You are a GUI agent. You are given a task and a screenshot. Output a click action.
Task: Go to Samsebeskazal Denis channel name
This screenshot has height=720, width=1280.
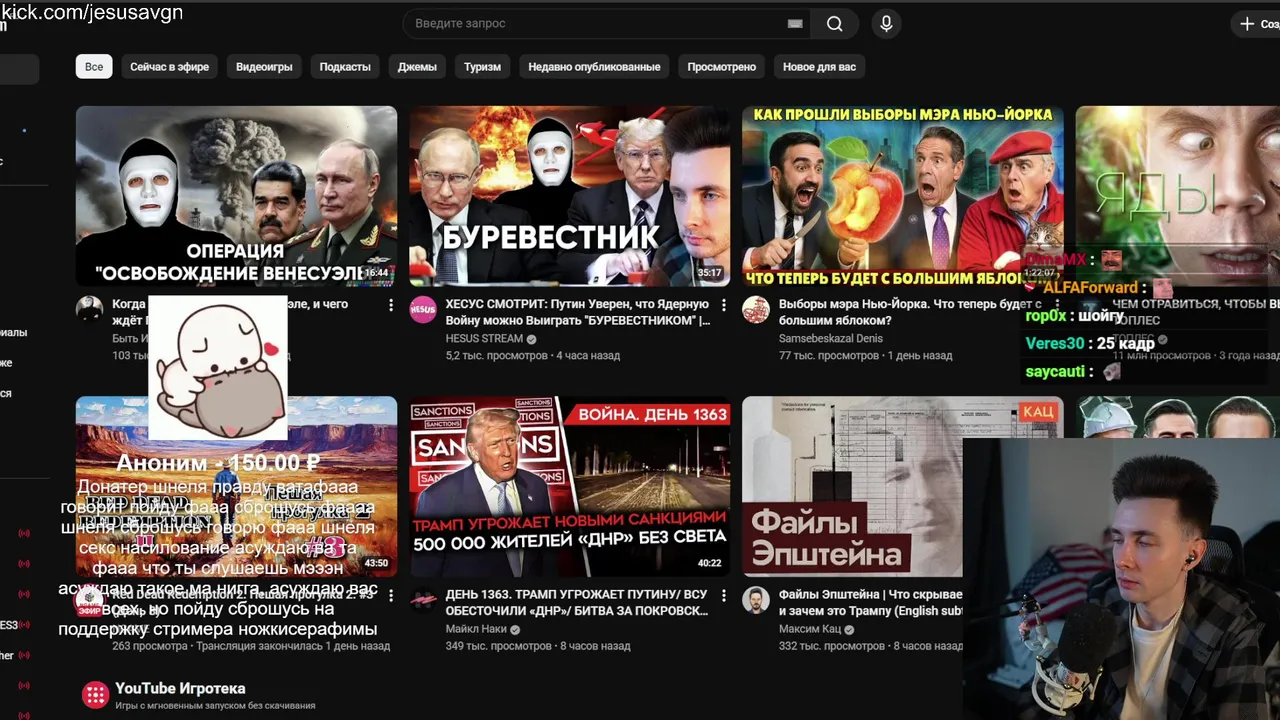(x=830, y=339)
